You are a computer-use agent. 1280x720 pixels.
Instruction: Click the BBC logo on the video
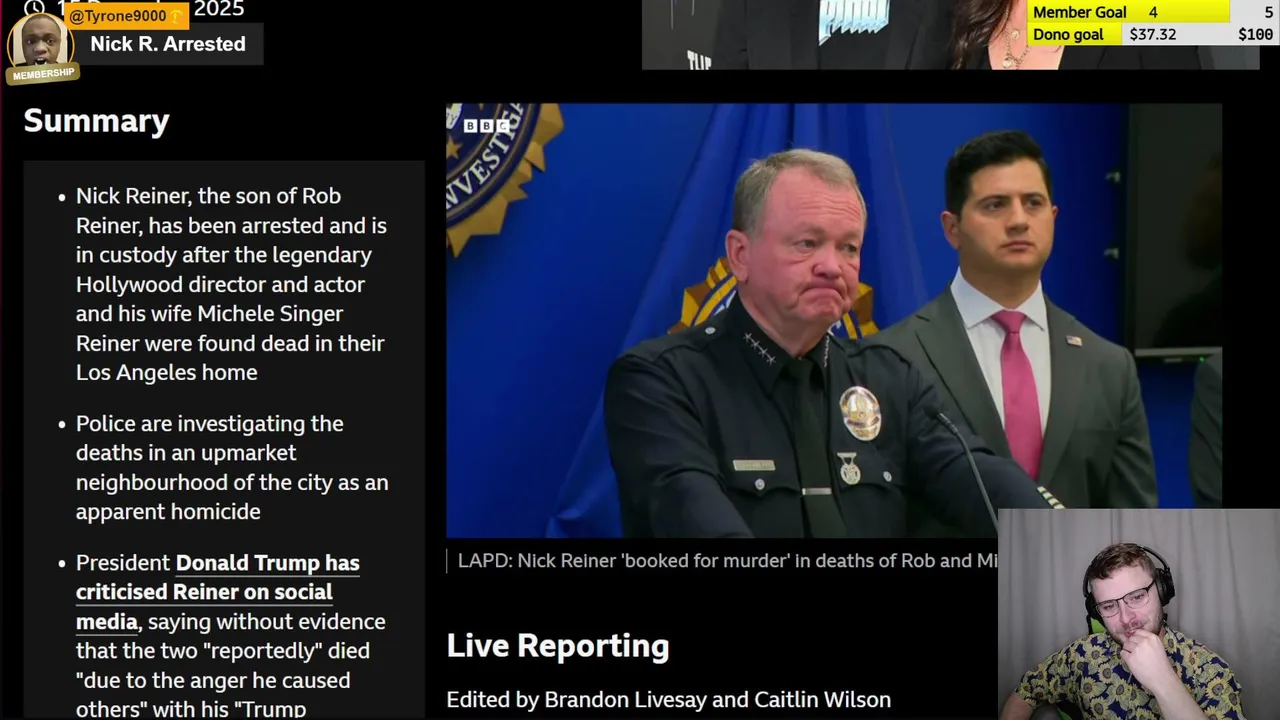point(486,126)
